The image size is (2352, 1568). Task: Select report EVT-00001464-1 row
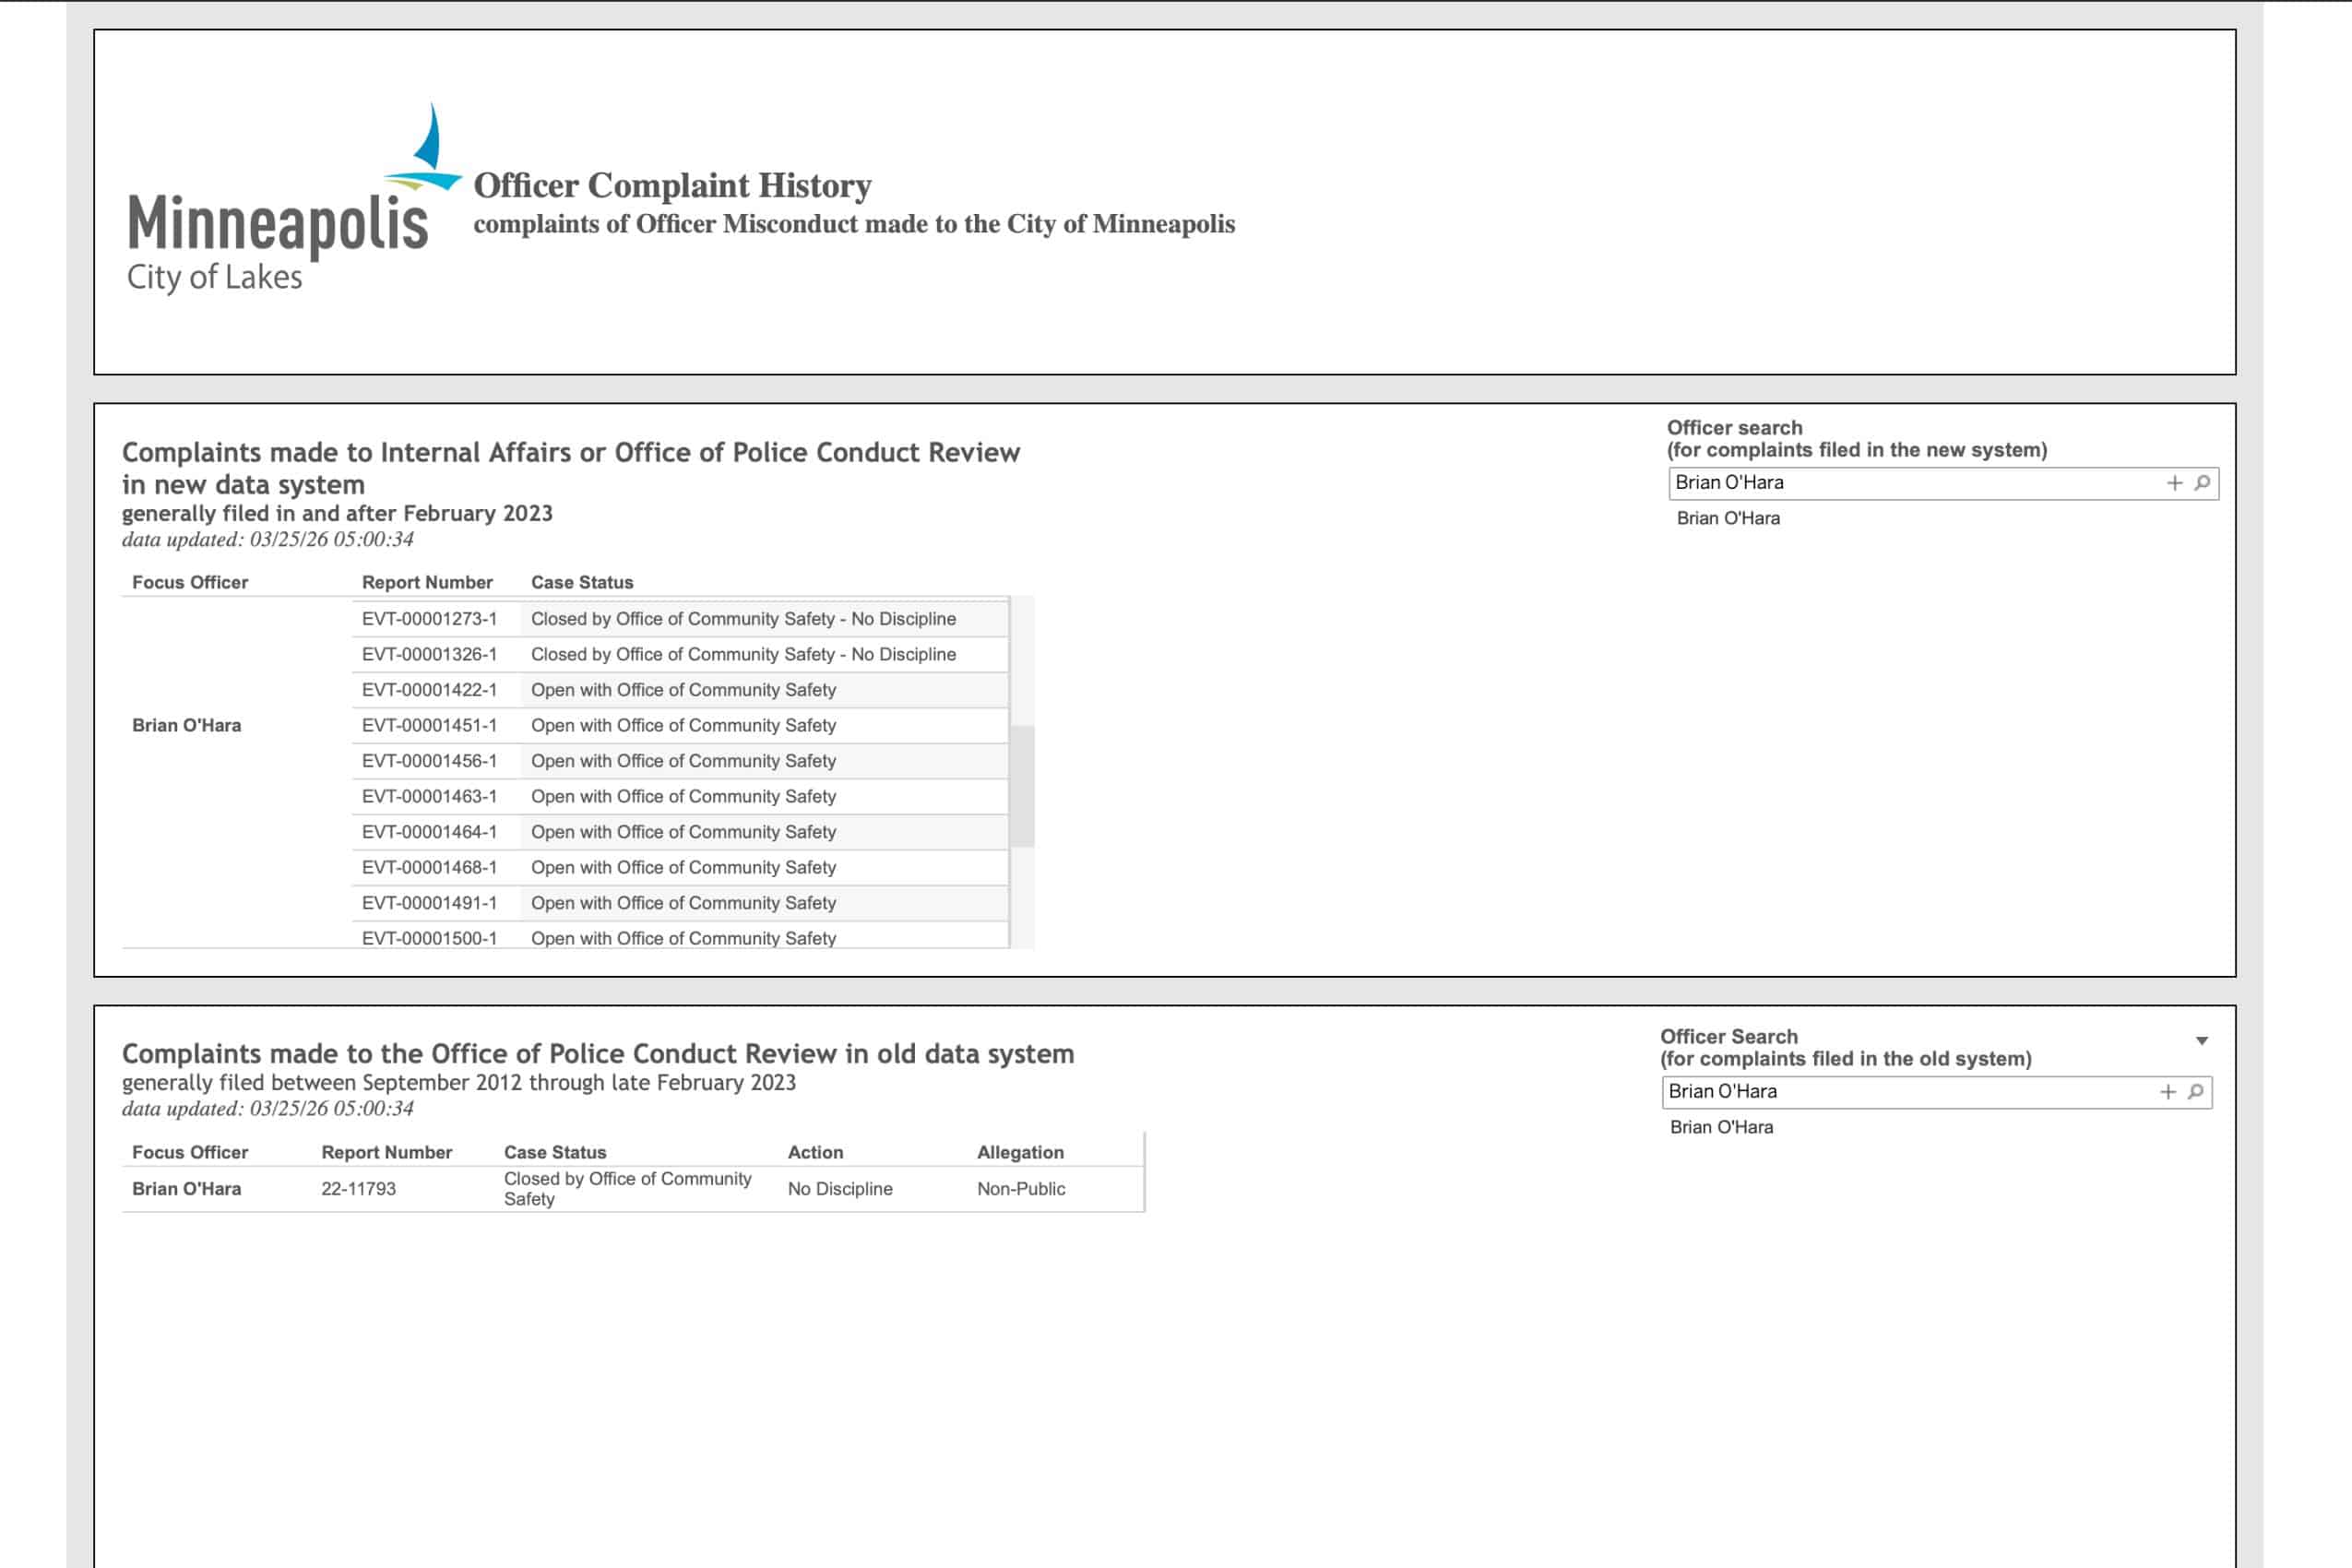coord(429,832)
